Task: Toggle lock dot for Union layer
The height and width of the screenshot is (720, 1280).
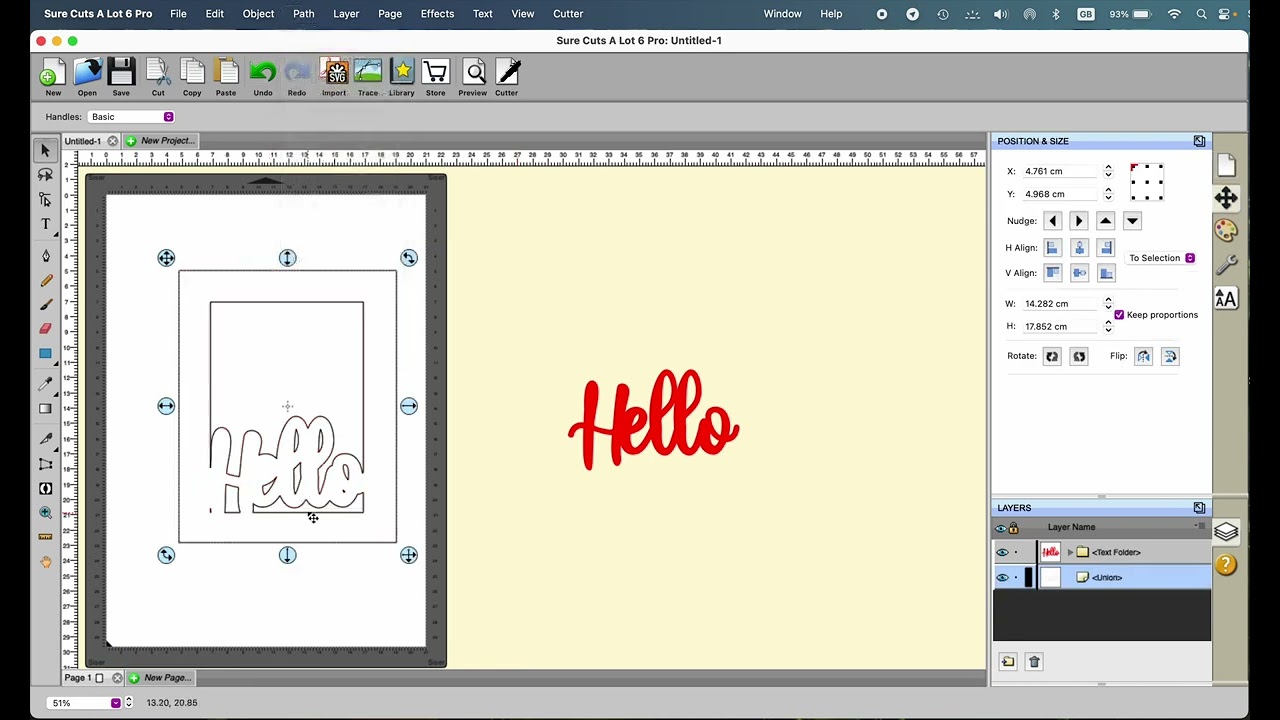Action: tap(1016, 577)
